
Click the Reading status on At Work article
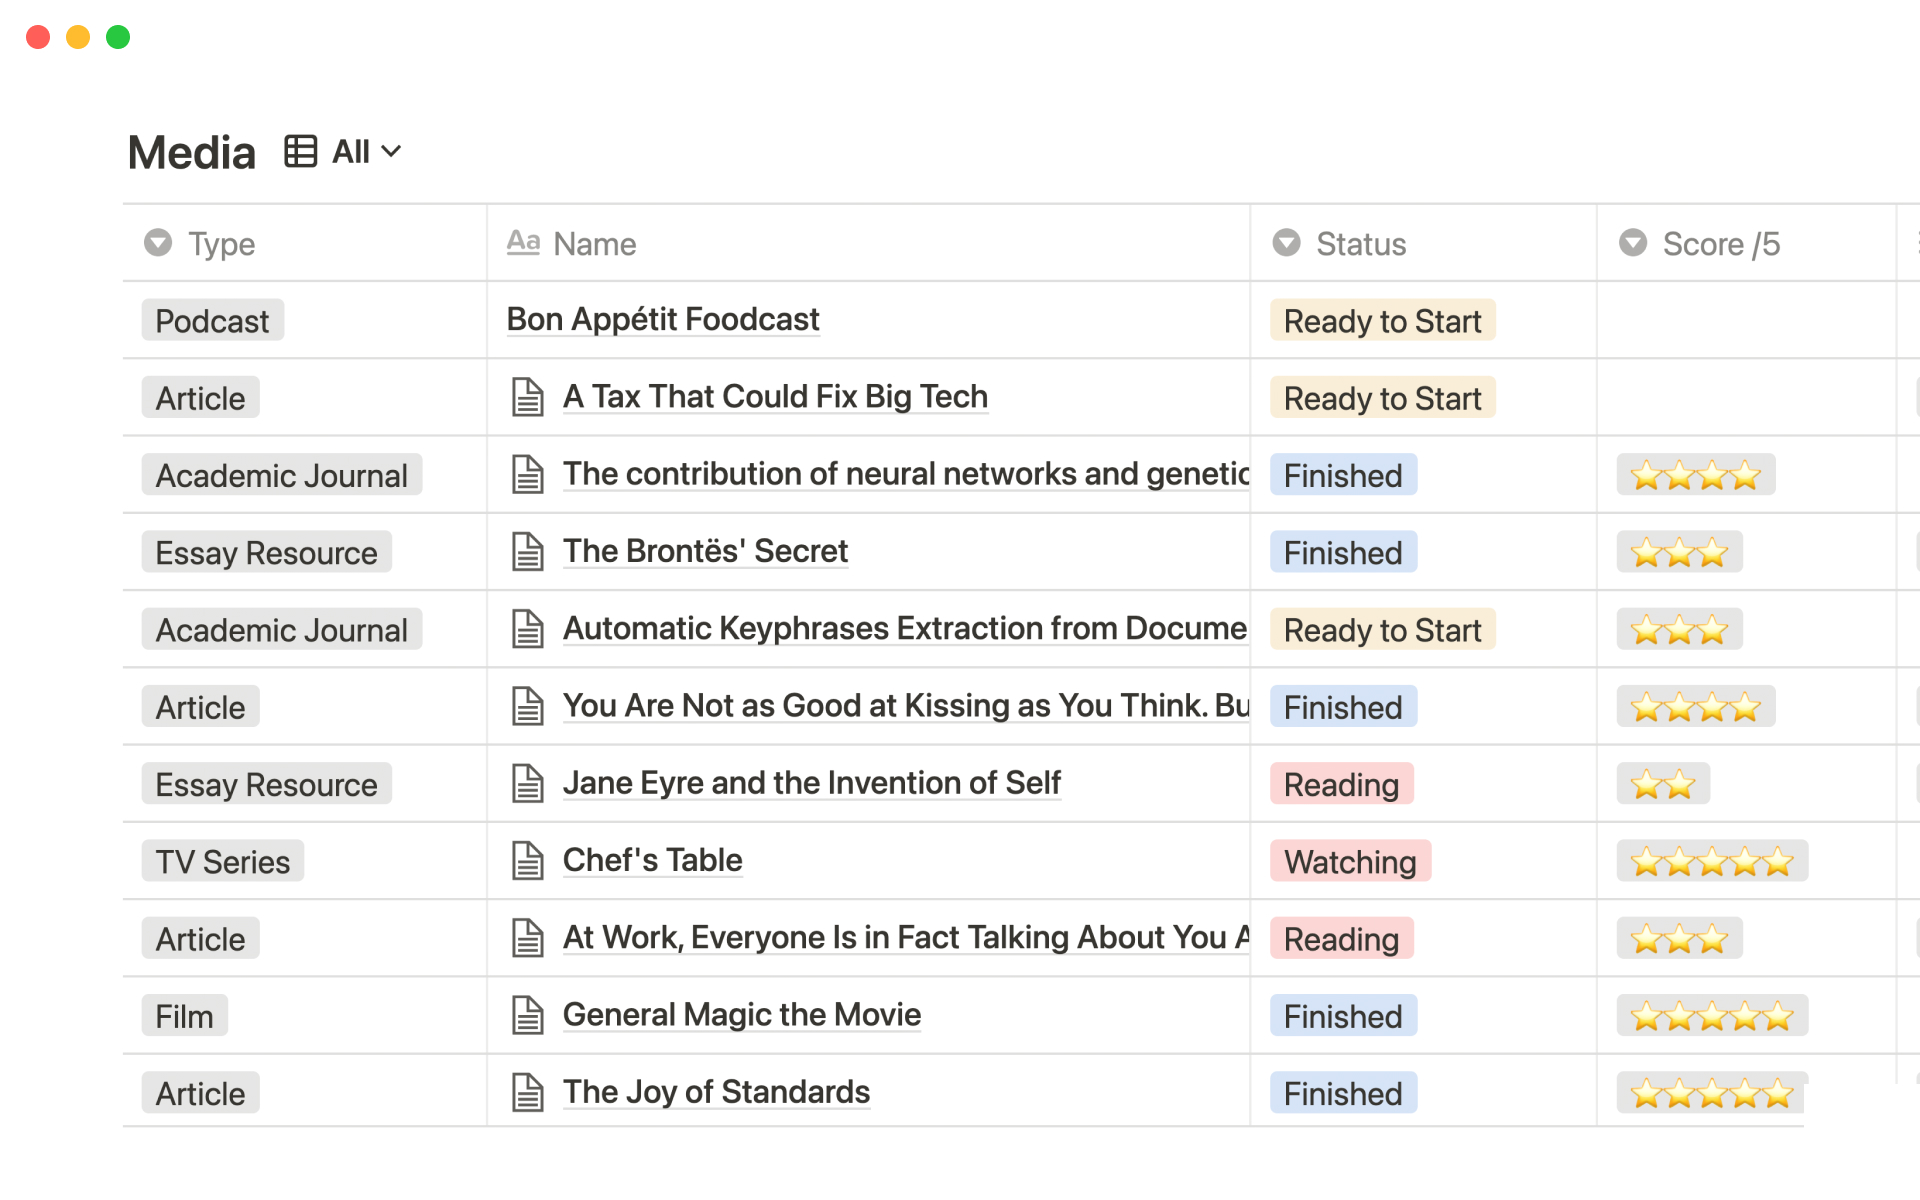click(1341, 939)
